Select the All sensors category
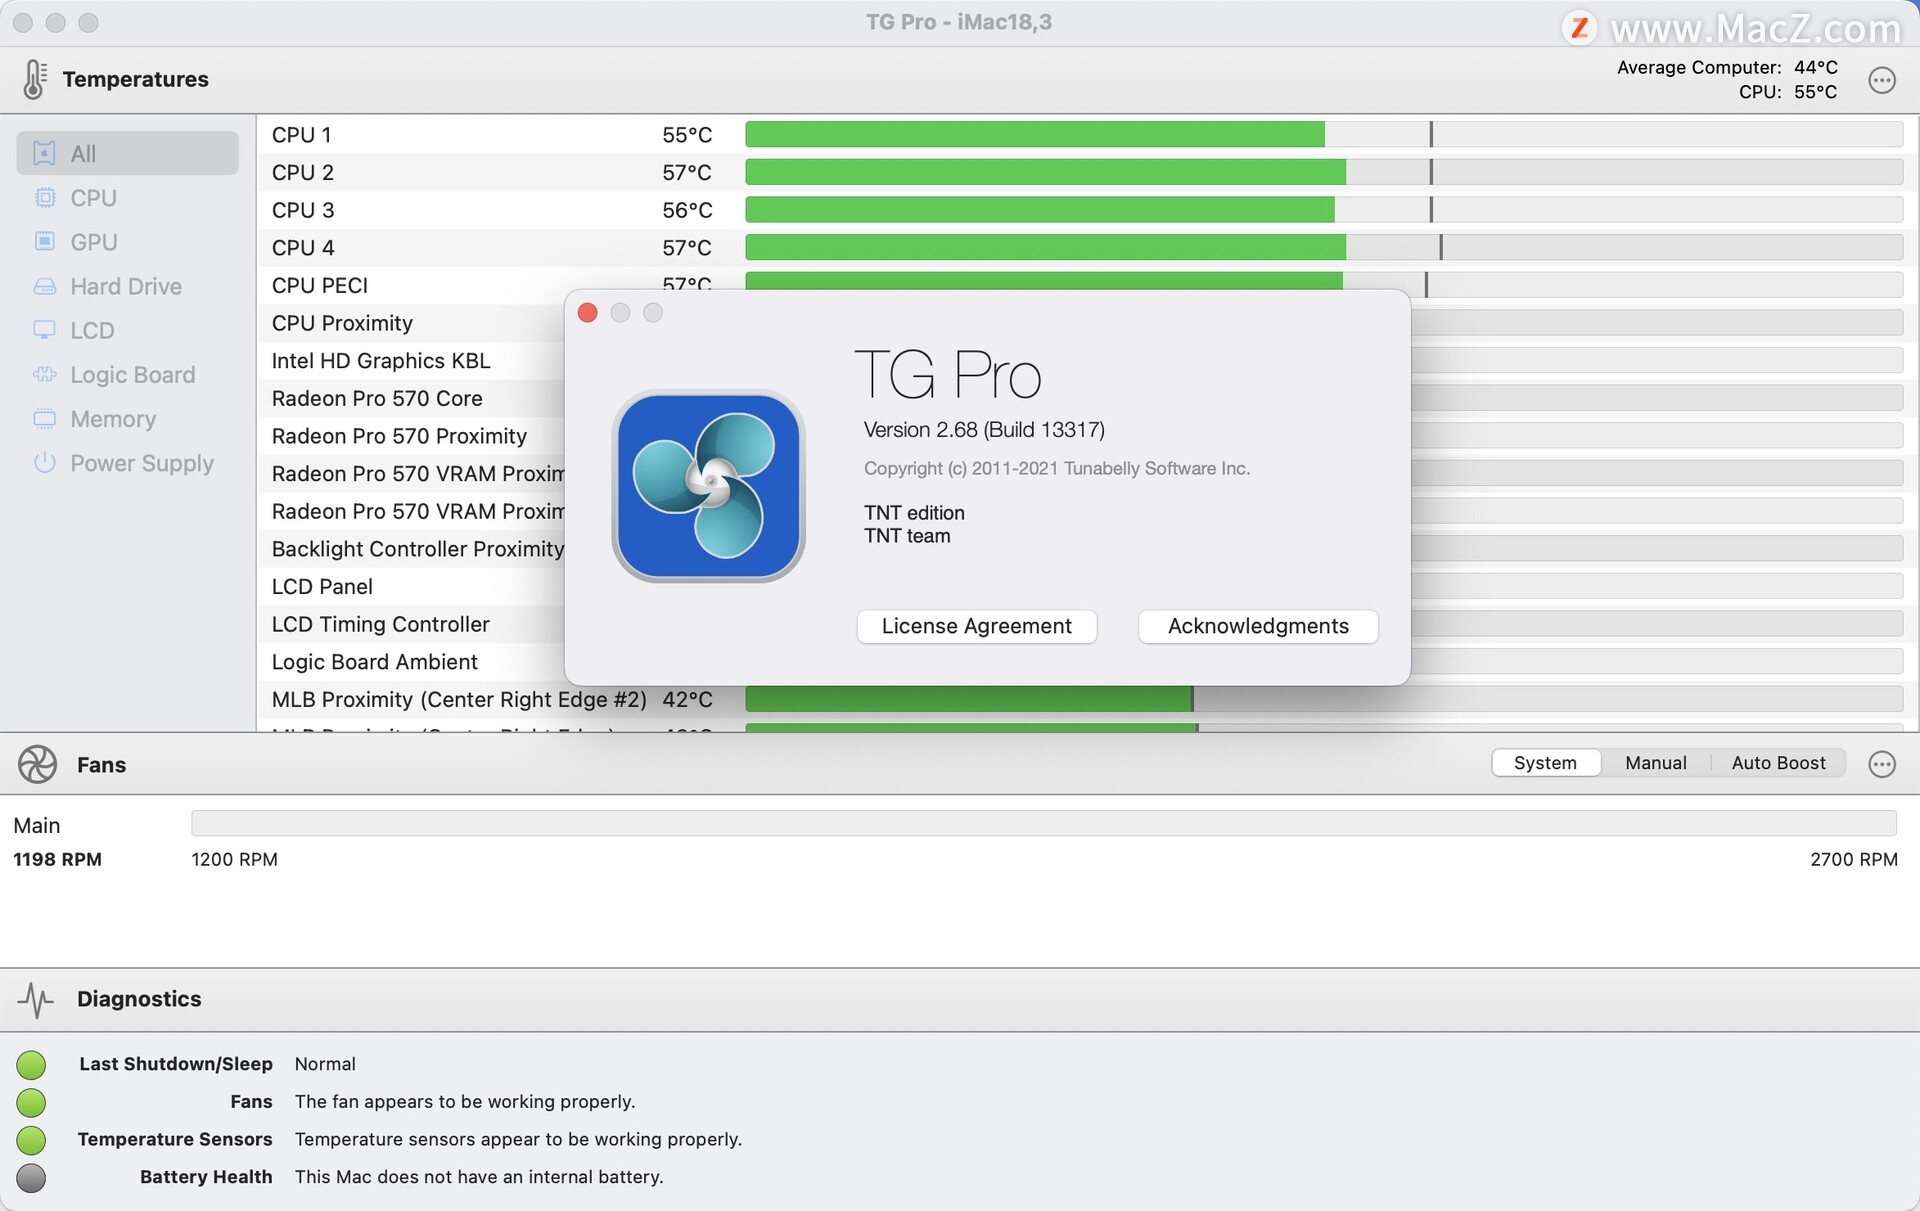Viewport: 1920px width, 1211px height. click(x=127, y=153)
